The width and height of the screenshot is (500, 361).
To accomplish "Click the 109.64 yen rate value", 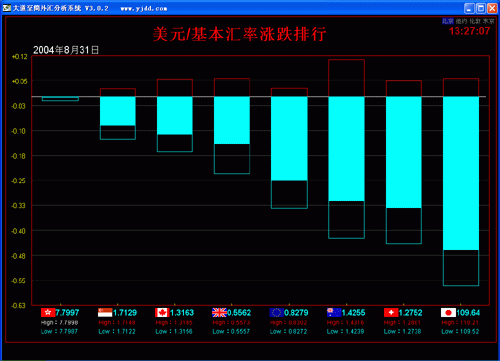I will pos(468,313).
